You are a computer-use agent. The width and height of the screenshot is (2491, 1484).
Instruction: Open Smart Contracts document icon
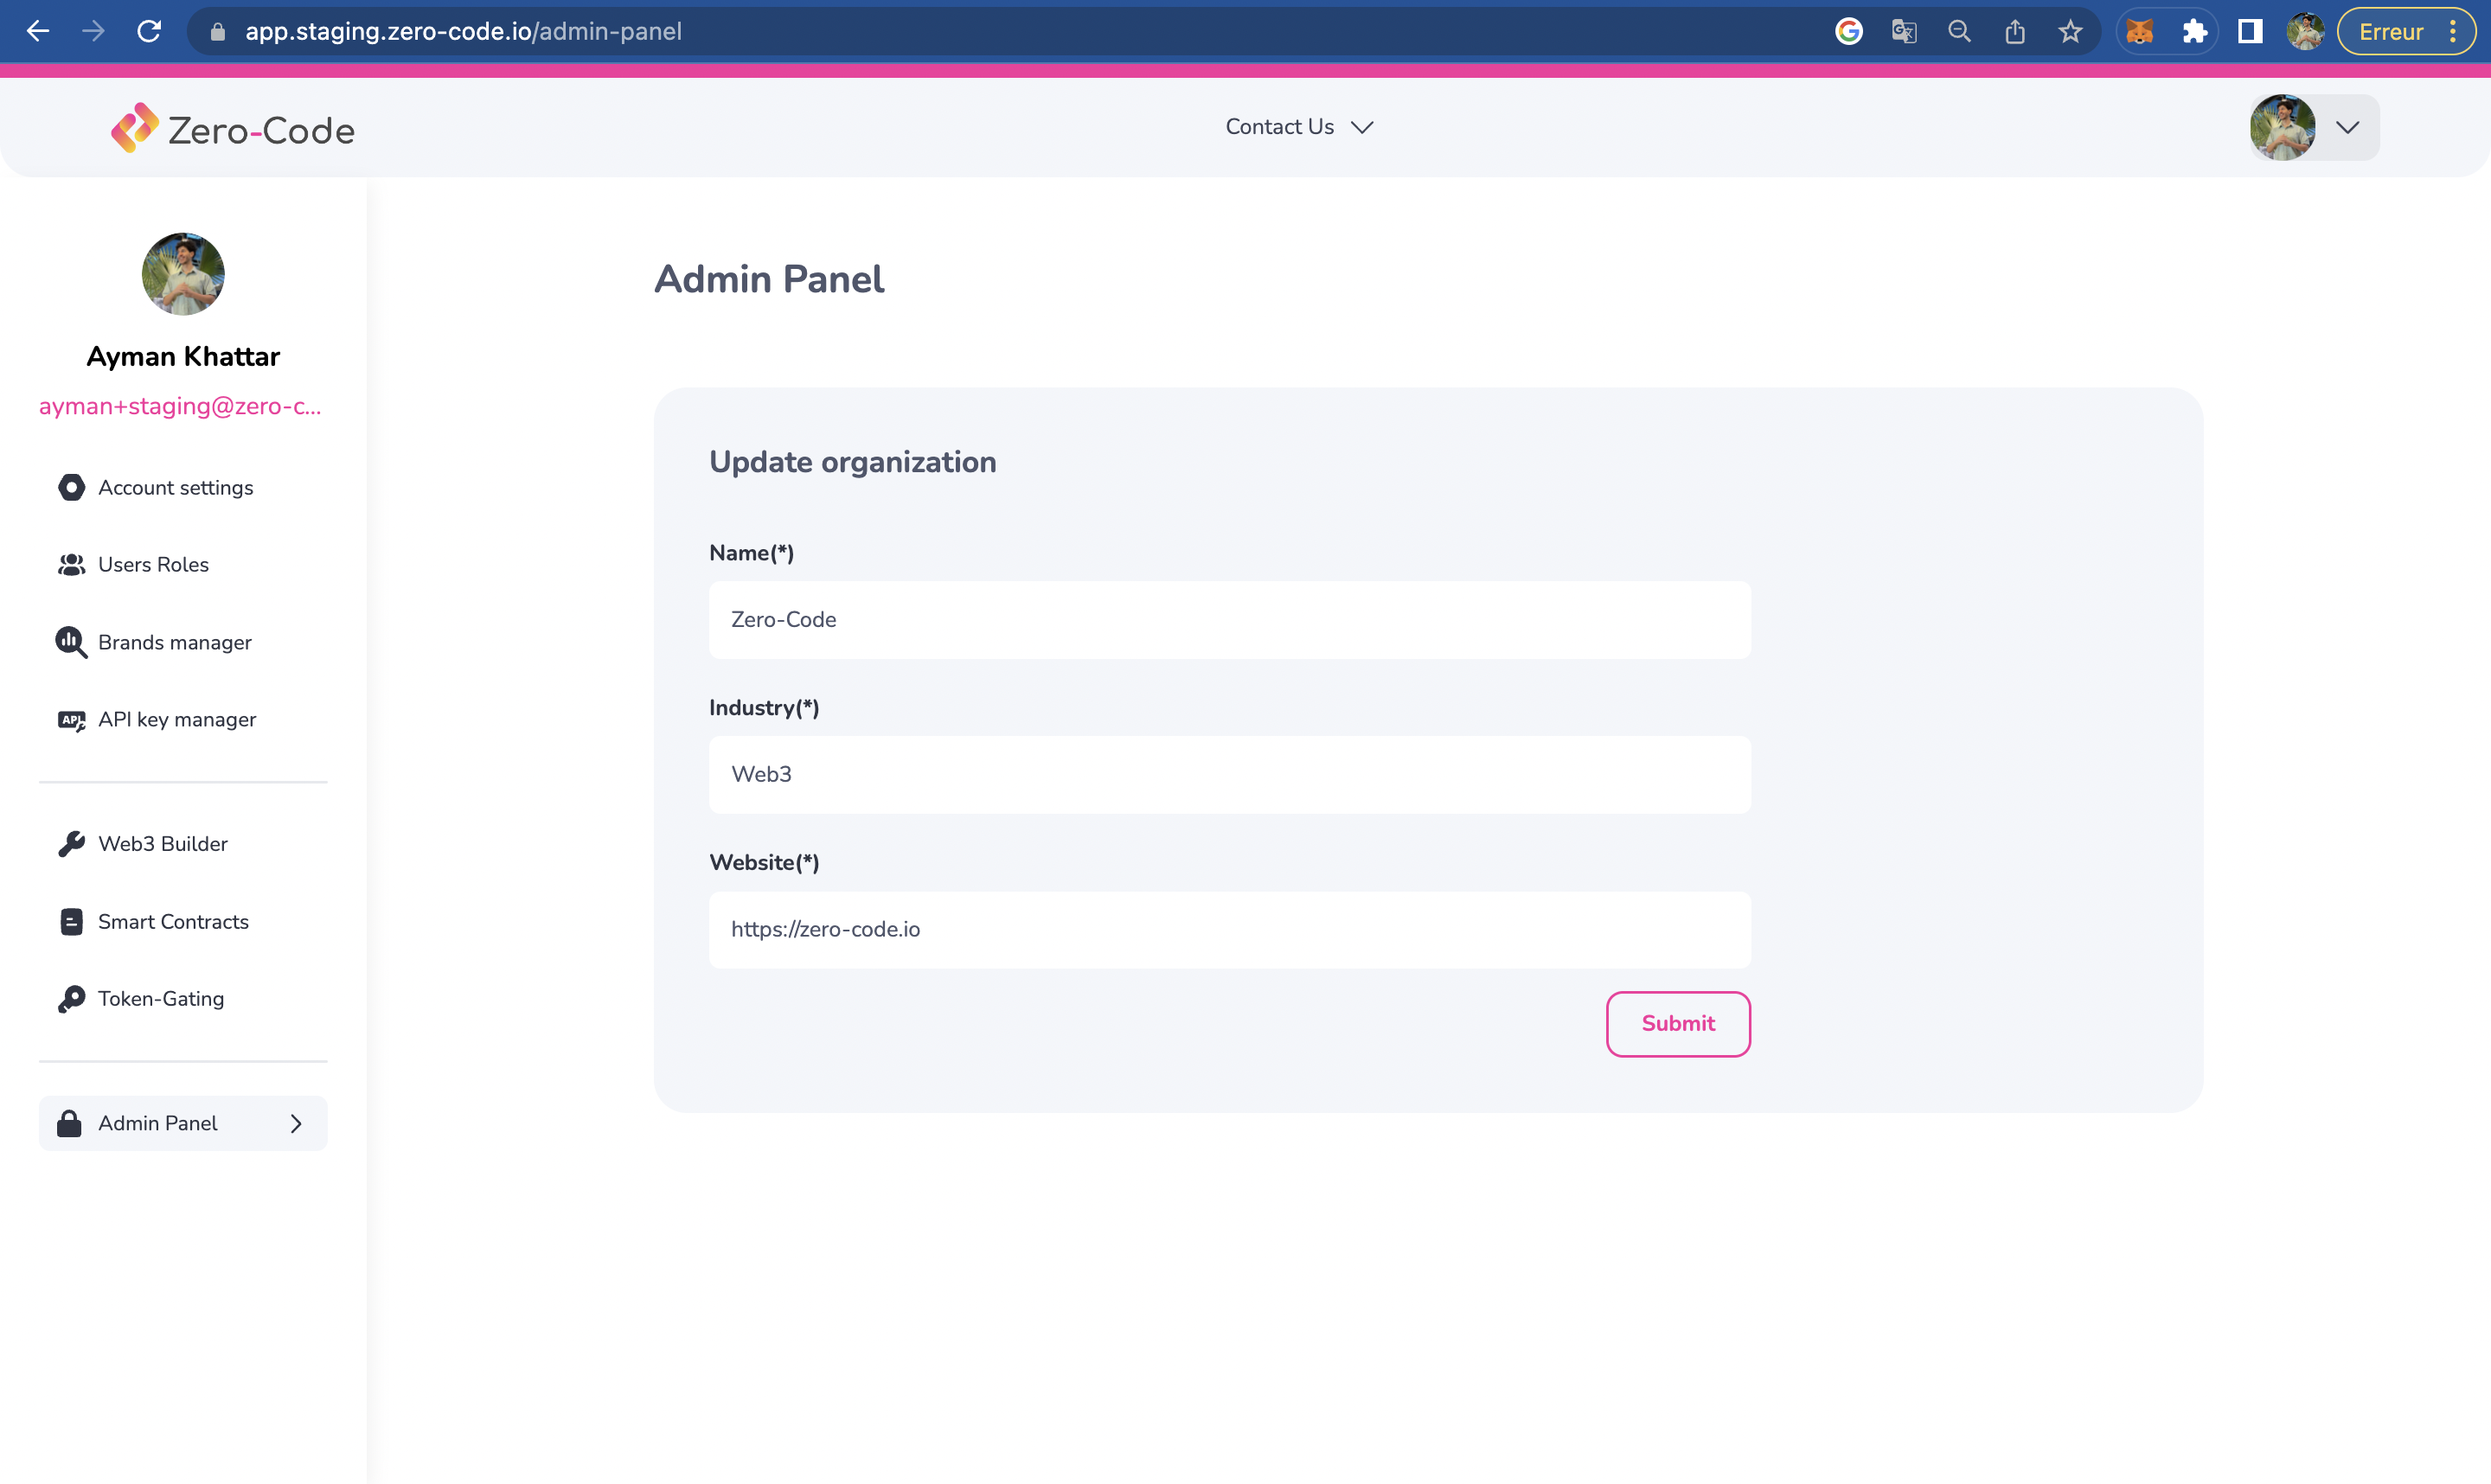[x=71, y=921]
